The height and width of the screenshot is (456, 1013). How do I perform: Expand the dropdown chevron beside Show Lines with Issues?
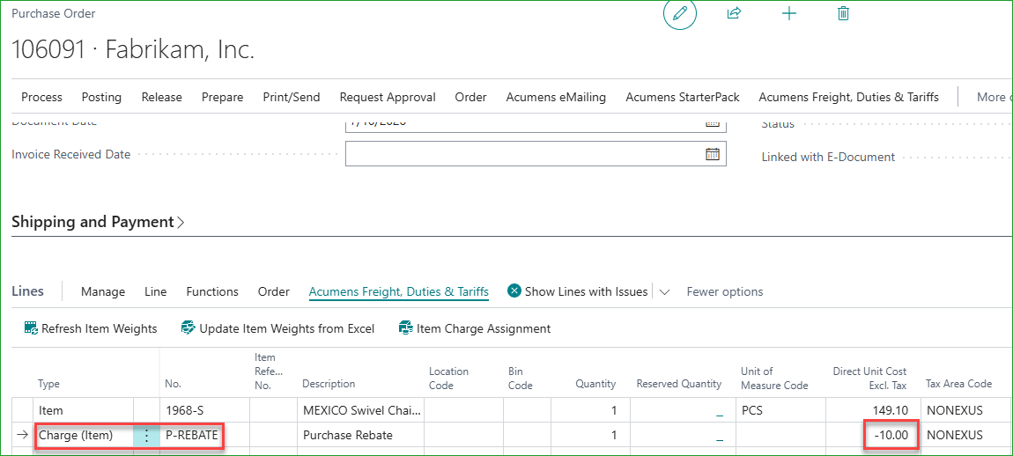[x=664, y=292]
